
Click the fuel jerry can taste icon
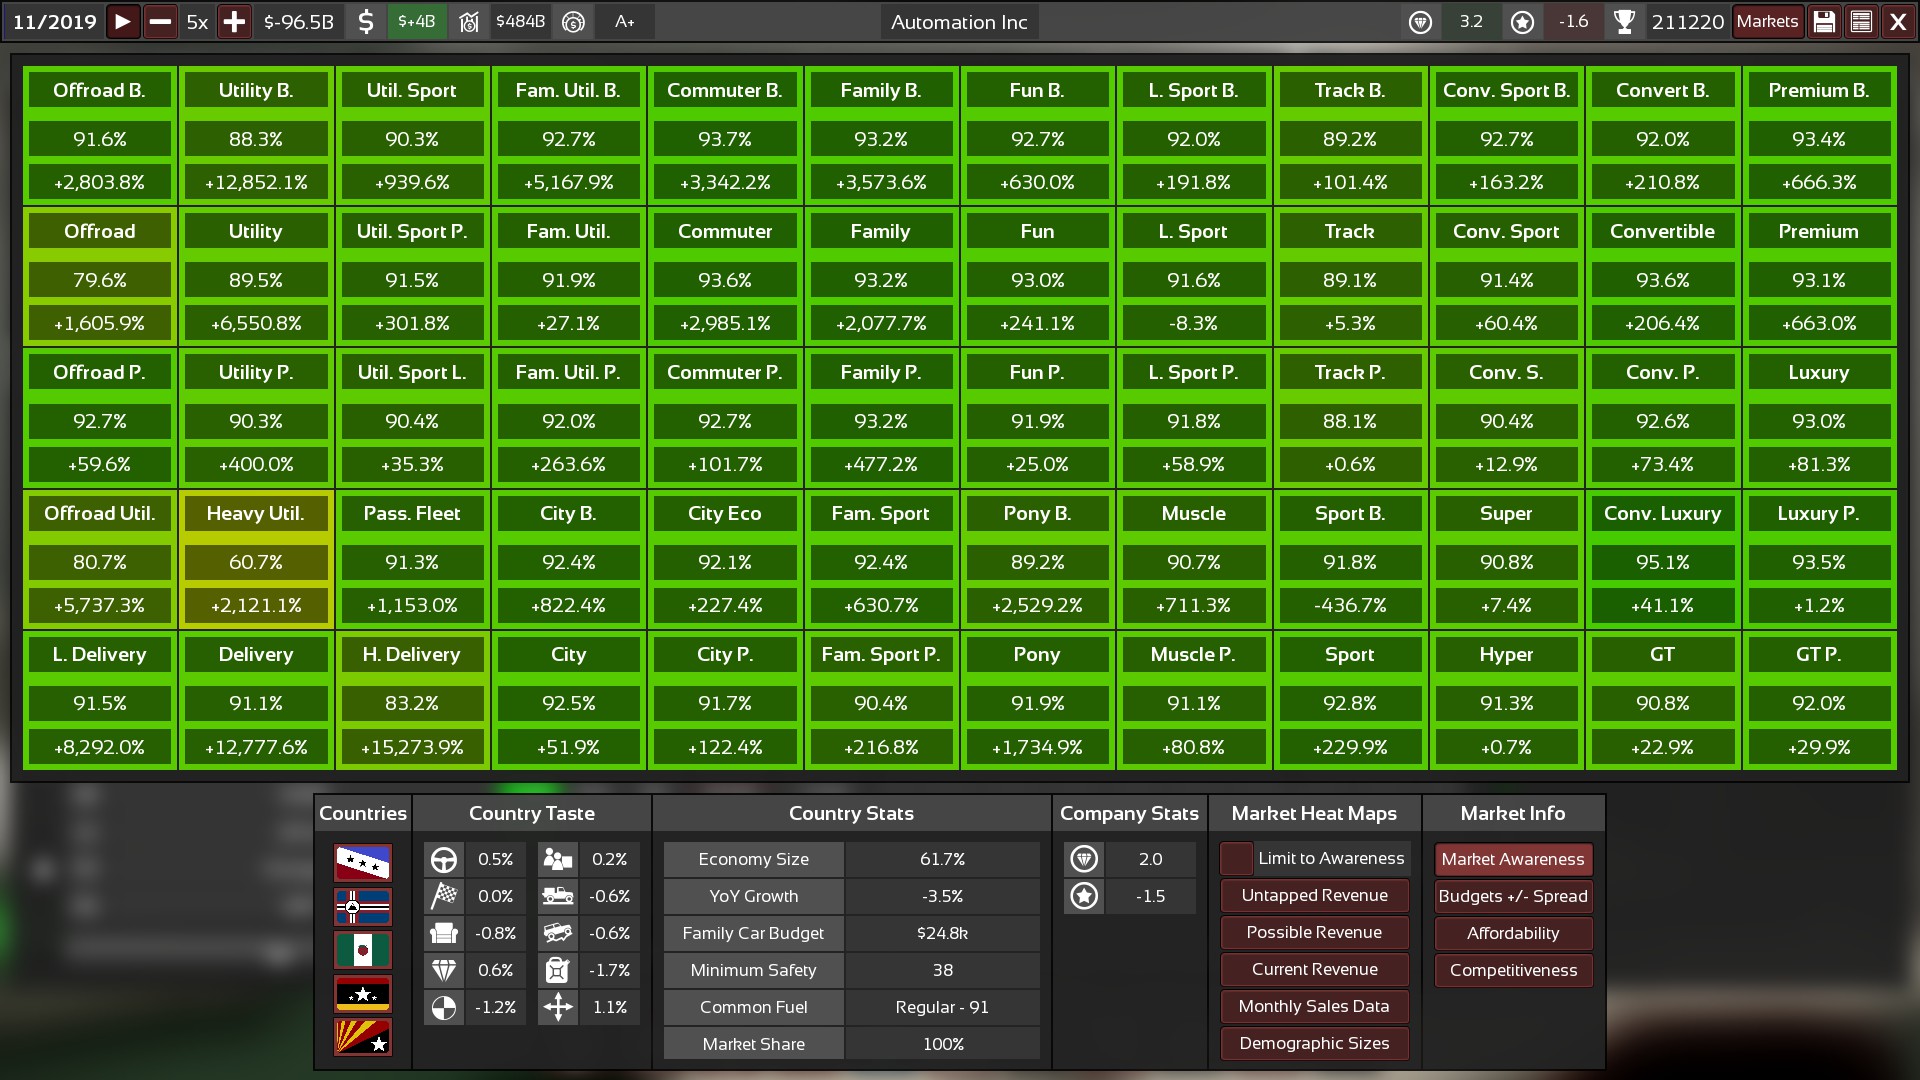click(557, 971)
